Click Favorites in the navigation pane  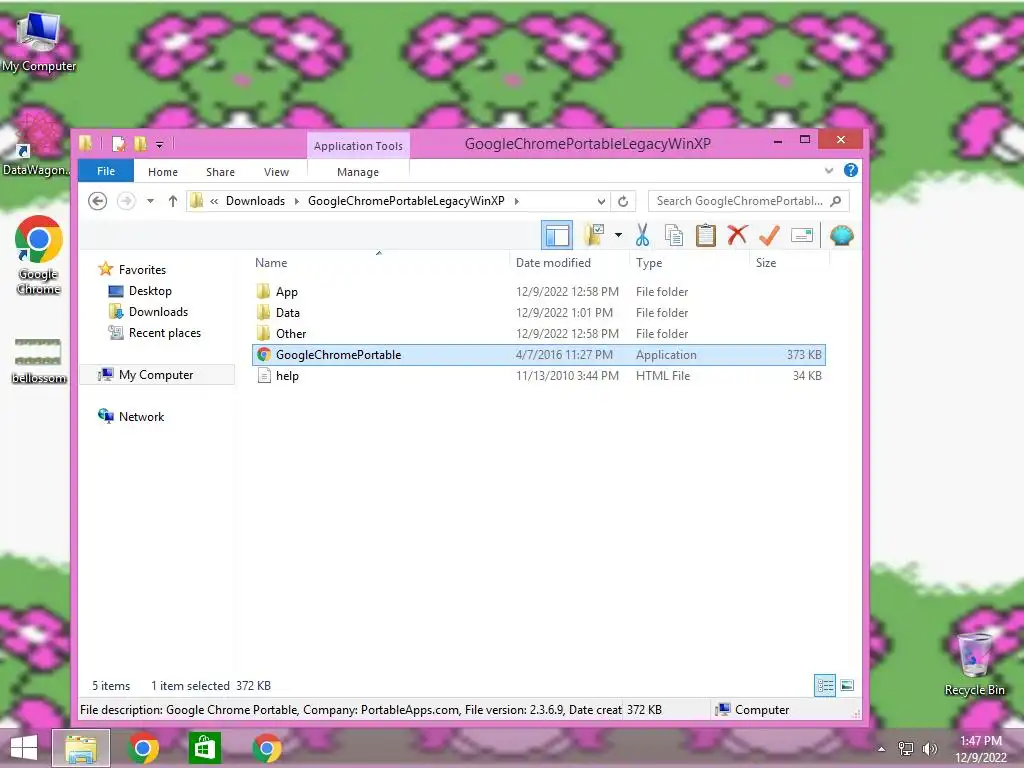pyautogui.click(x=142, y=270)
